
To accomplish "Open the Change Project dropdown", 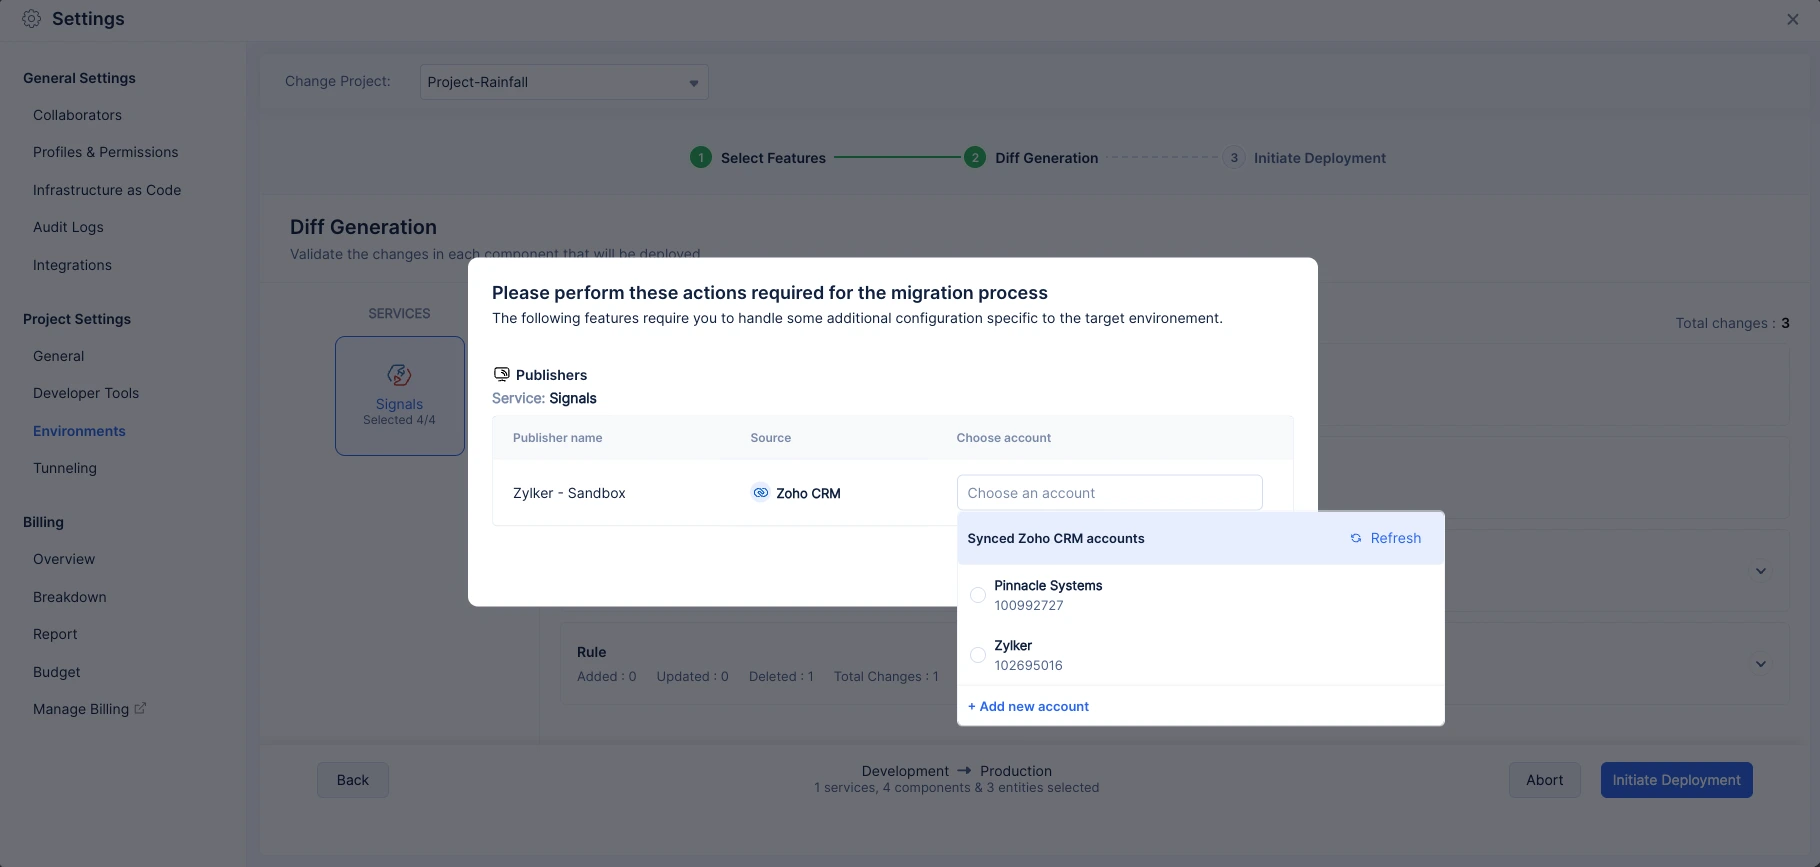I will click(x=564, y=82).
